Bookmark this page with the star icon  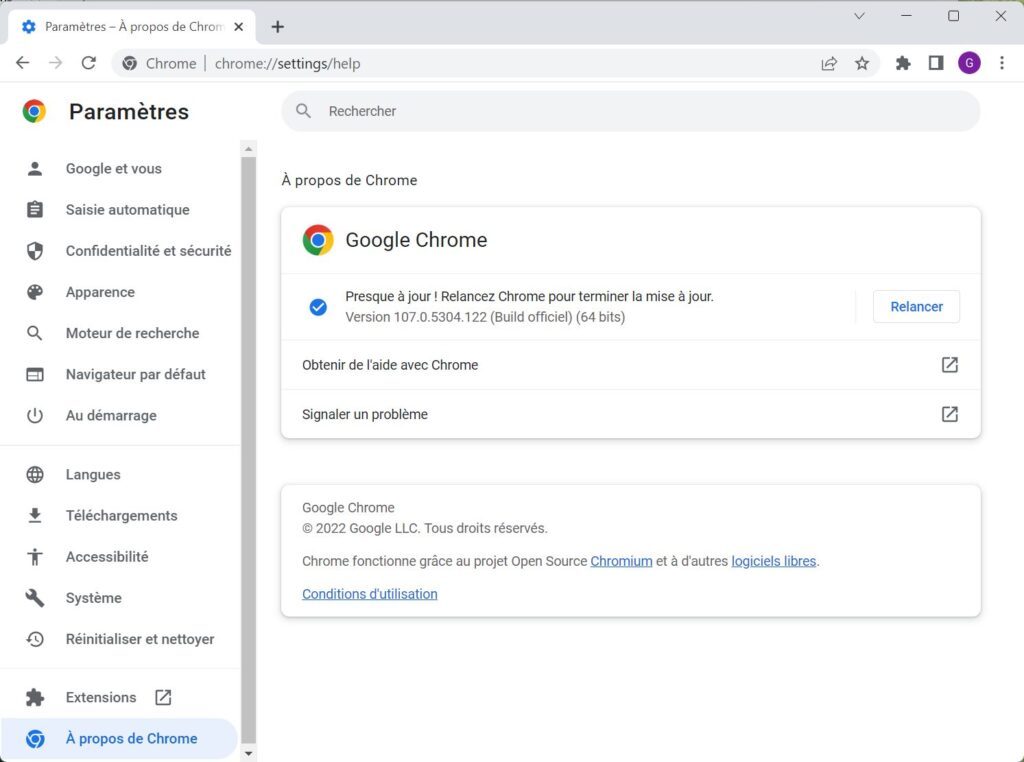tap(862, 63)
